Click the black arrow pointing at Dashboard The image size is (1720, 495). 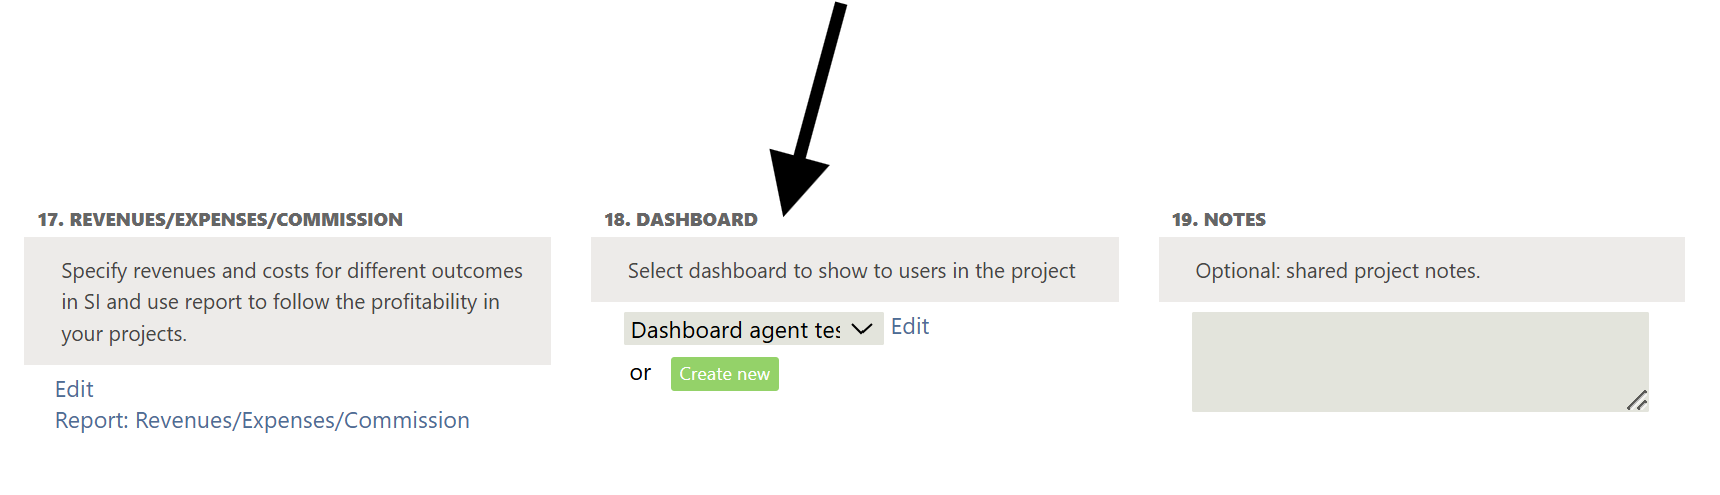(x=798, y=172)
